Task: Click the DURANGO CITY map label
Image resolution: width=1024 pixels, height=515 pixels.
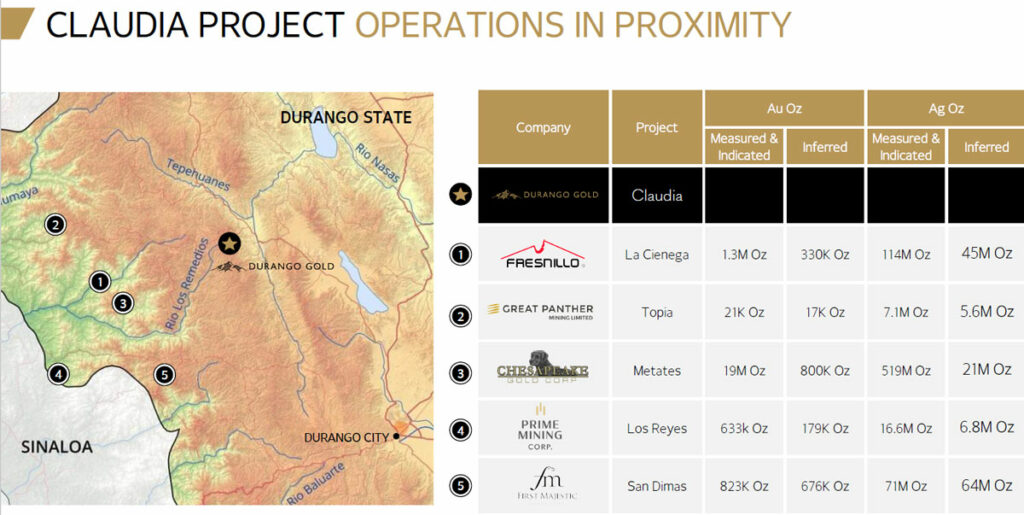Action: [346, 437]
